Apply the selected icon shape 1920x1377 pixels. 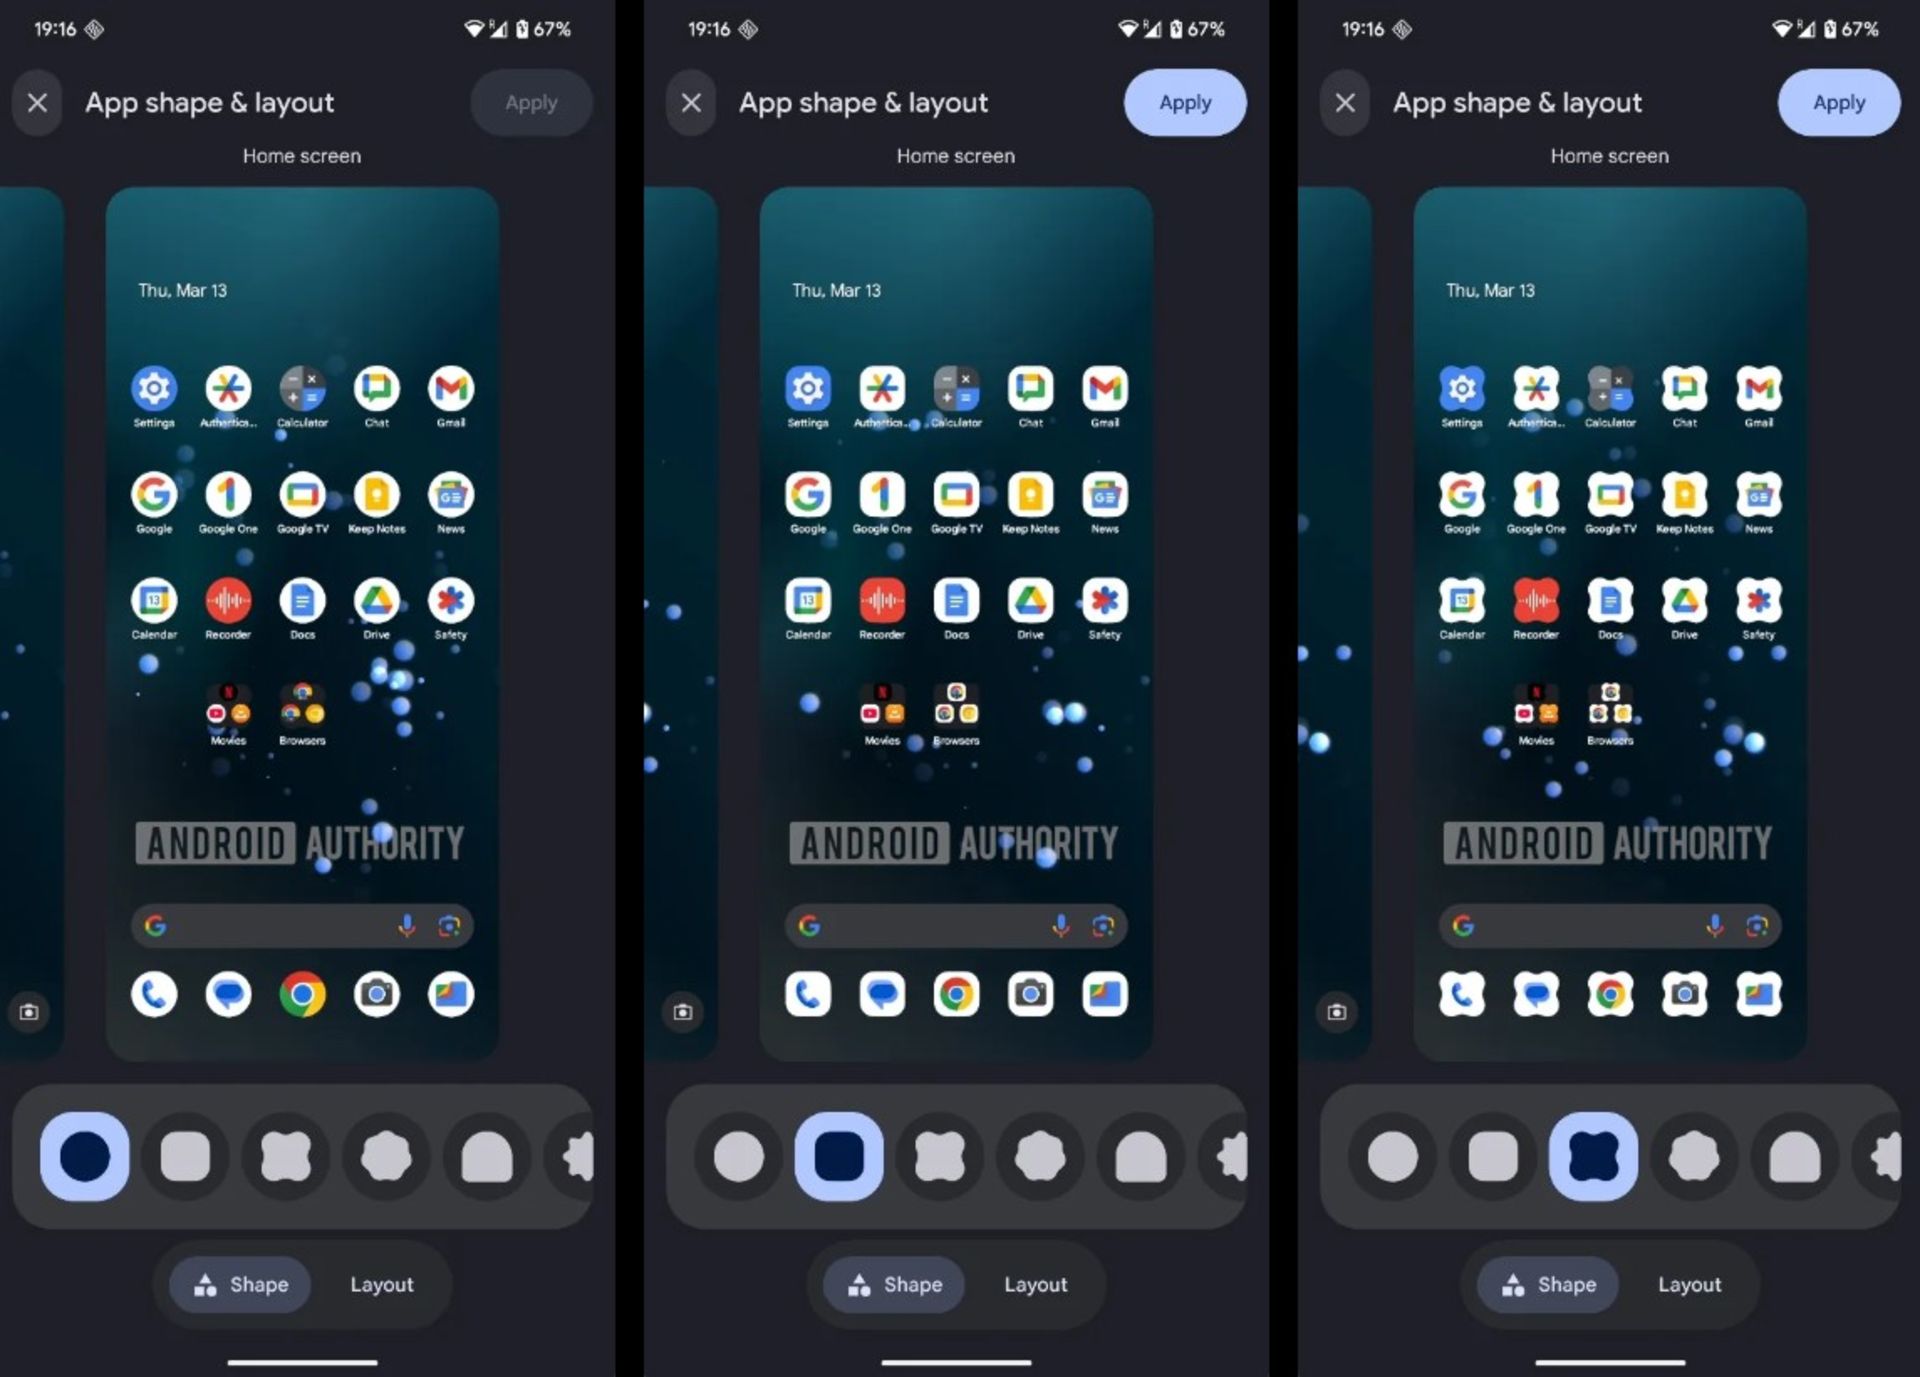[1184, 101]
